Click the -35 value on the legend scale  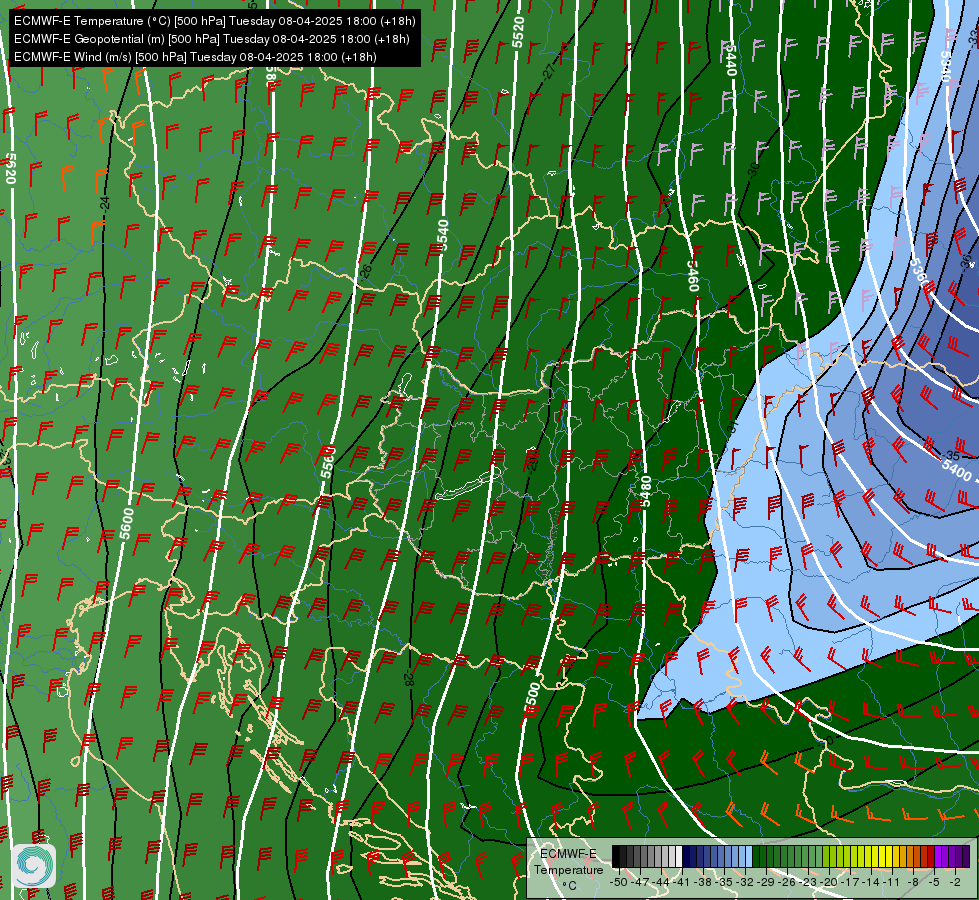point(723,882)
